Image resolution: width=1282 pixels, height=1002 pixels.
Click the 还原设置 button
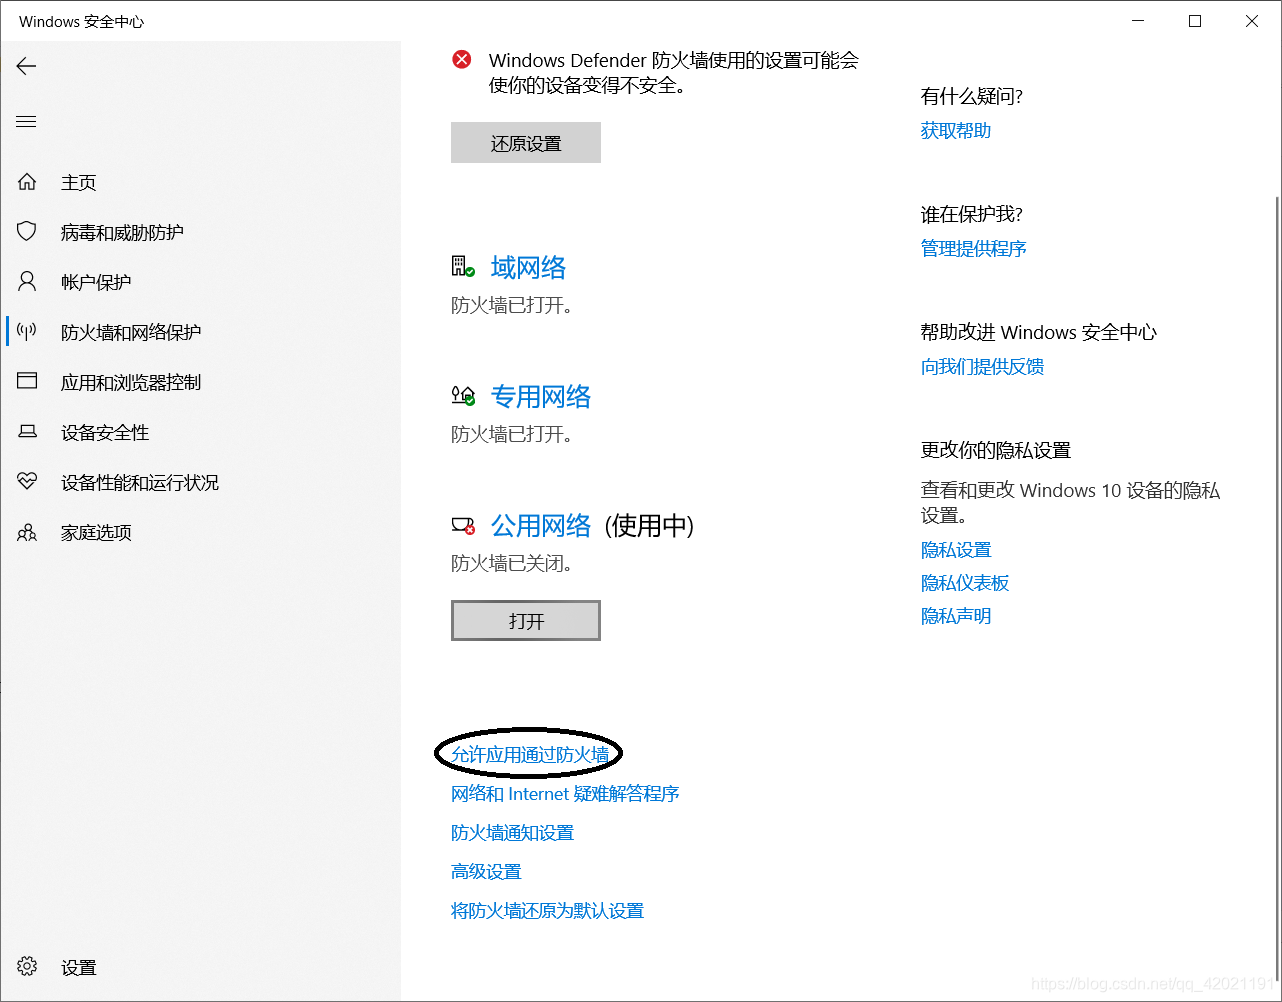click(526, 143)
